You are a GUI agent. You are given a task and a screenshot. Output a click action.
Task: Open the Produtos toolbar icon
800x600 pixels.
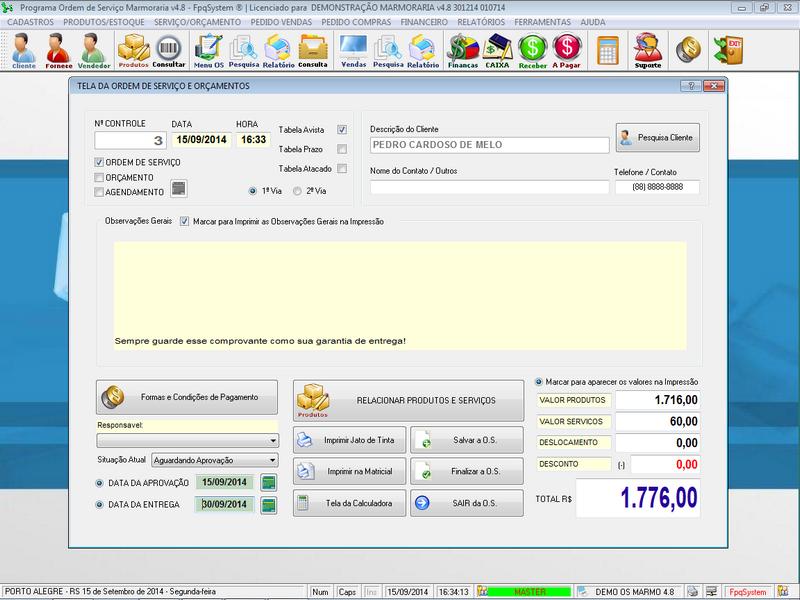pos(133,50)
